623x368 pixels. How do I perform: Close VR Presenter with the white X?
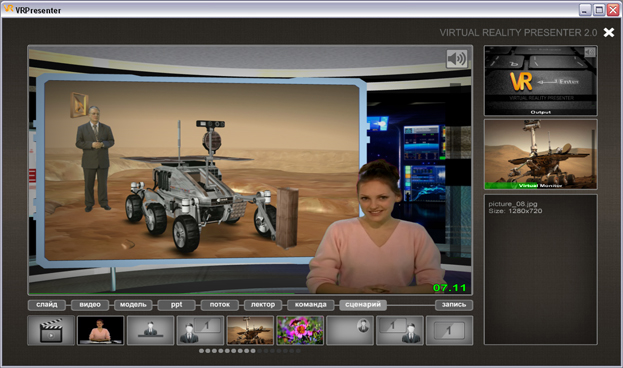tap(609, 33)
